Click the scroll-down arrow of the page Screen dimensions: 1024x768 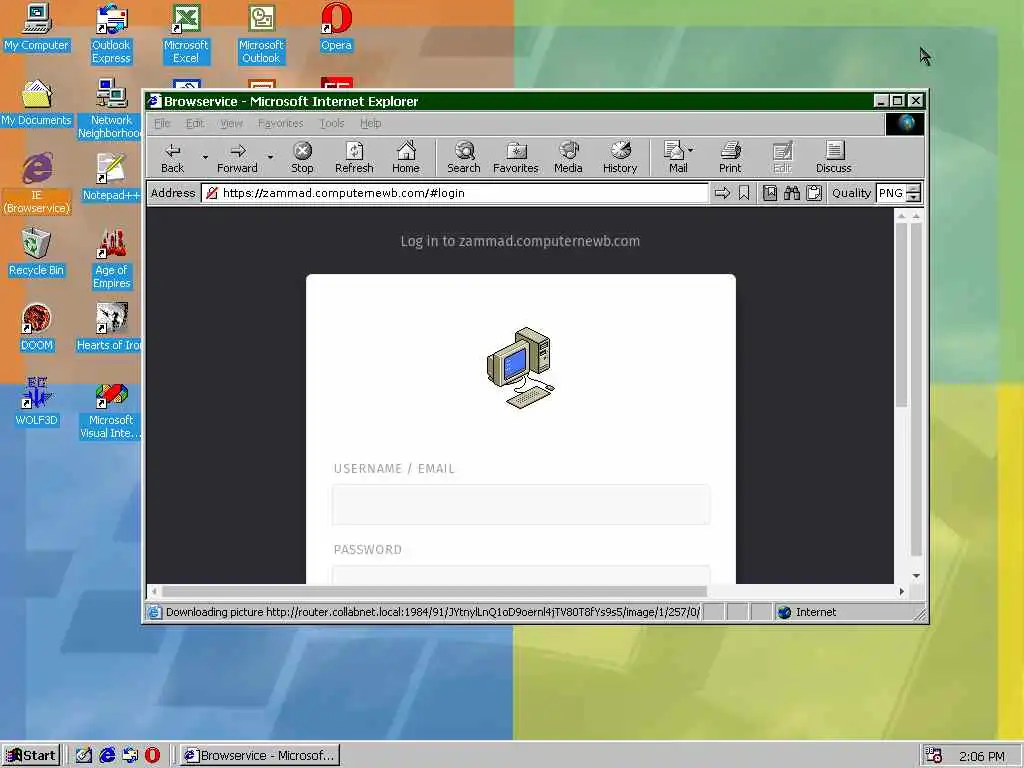point(916,575)
